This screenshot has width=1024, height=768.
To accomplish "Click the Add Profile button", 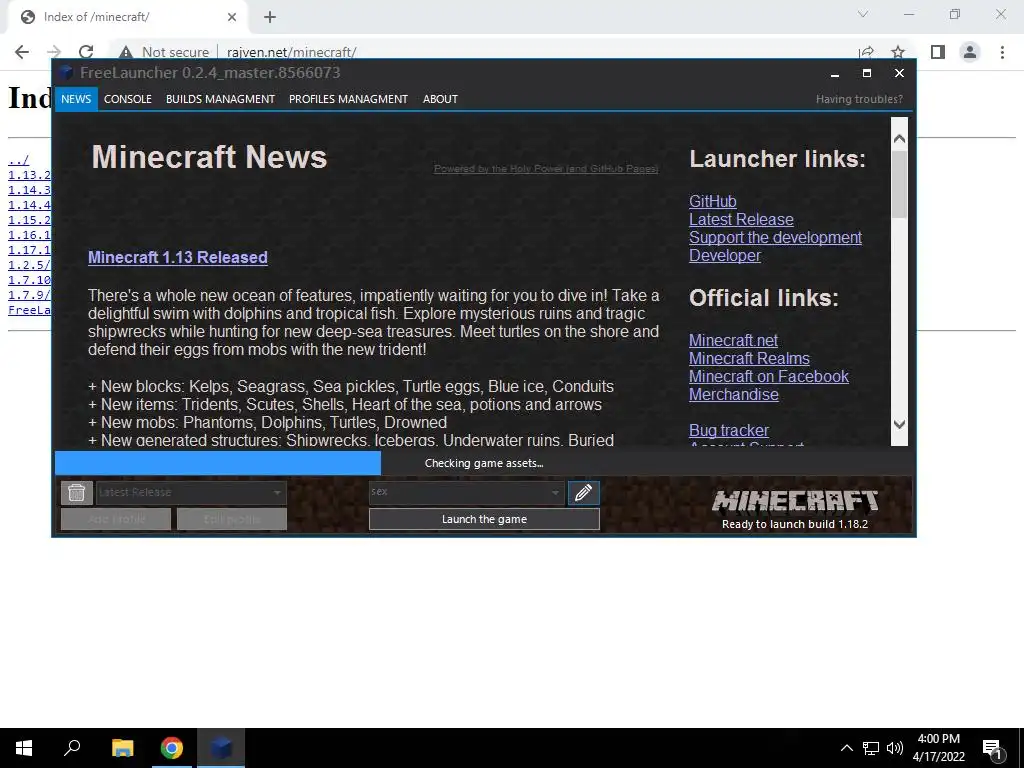I will [116, 519].
